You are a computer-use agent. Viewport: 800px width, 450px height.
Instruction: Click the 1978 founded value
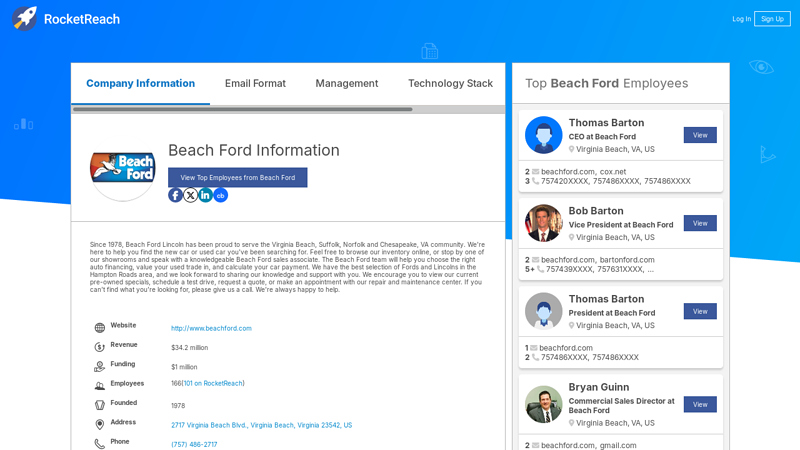tap(178, 406)
